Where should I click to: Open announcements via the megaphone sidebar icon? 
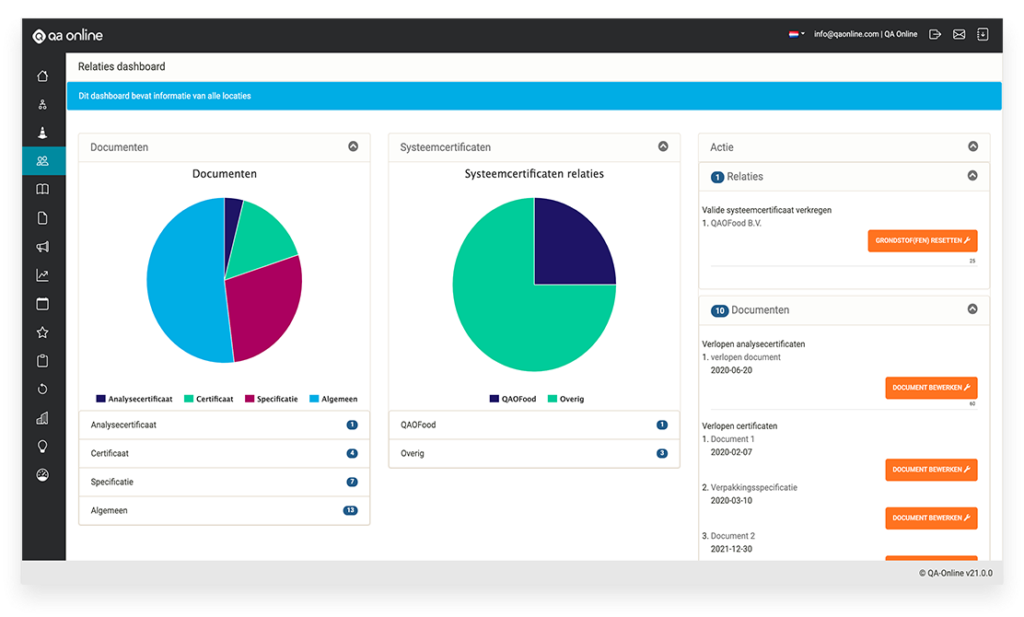(42, 246)
